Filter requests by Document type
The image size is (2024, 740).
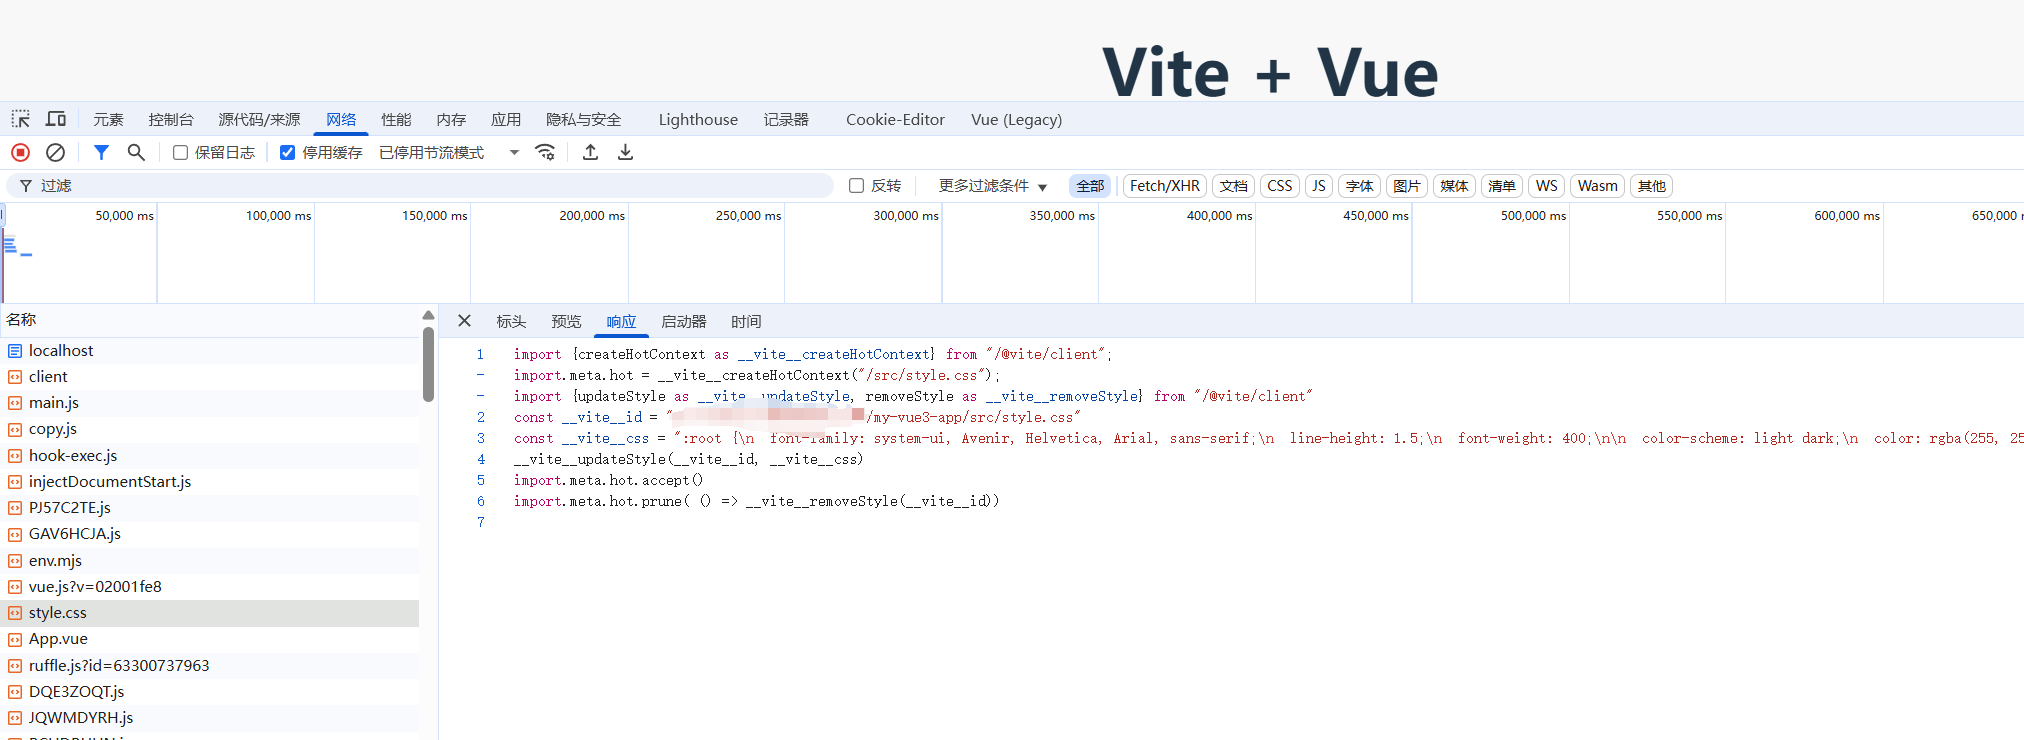coord(1234,186)
